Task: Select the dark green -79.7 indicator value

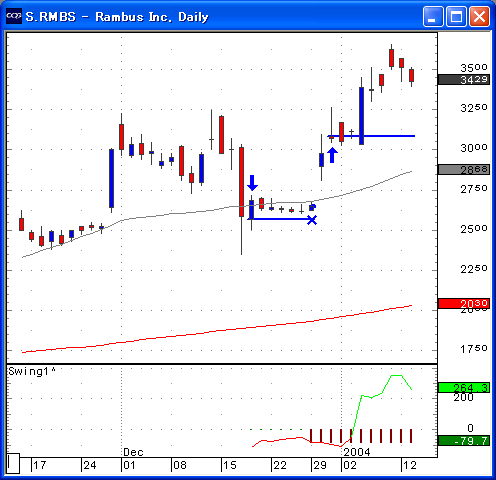Action: click(464, 441)
